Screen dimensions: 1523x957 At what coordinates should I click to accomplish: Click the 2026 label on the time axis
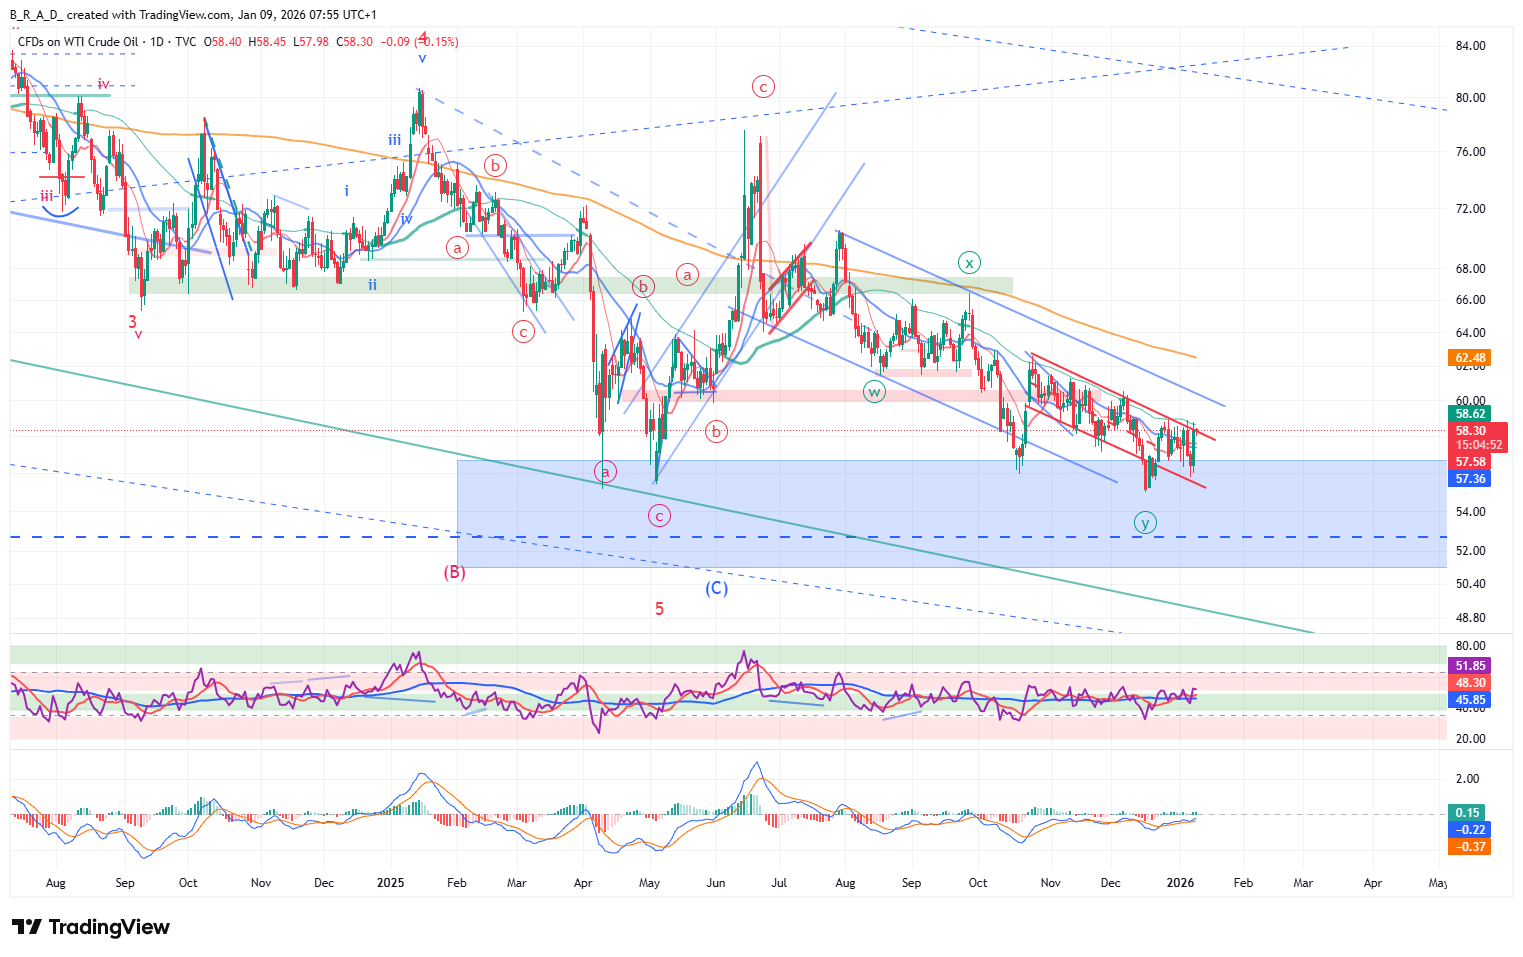(1181, 883)
